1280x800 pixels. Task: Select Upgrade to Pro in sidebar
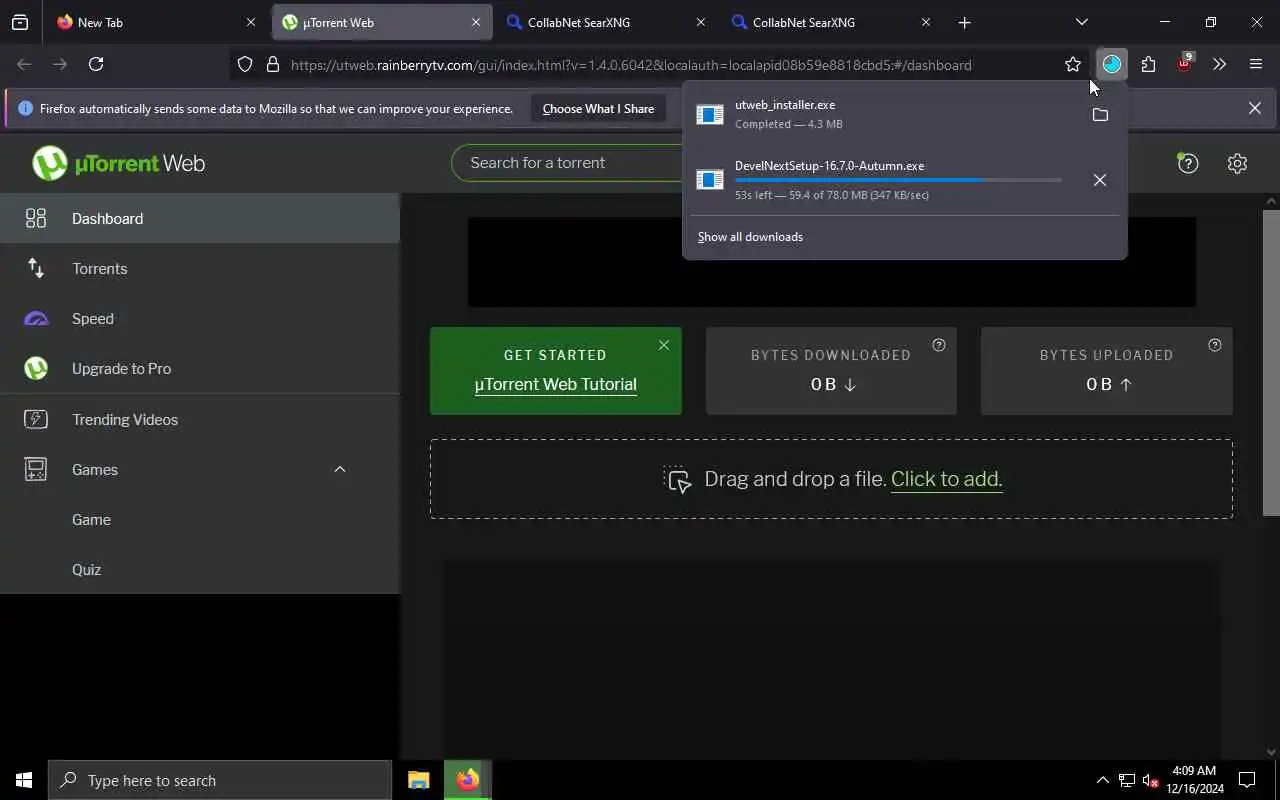200,368
